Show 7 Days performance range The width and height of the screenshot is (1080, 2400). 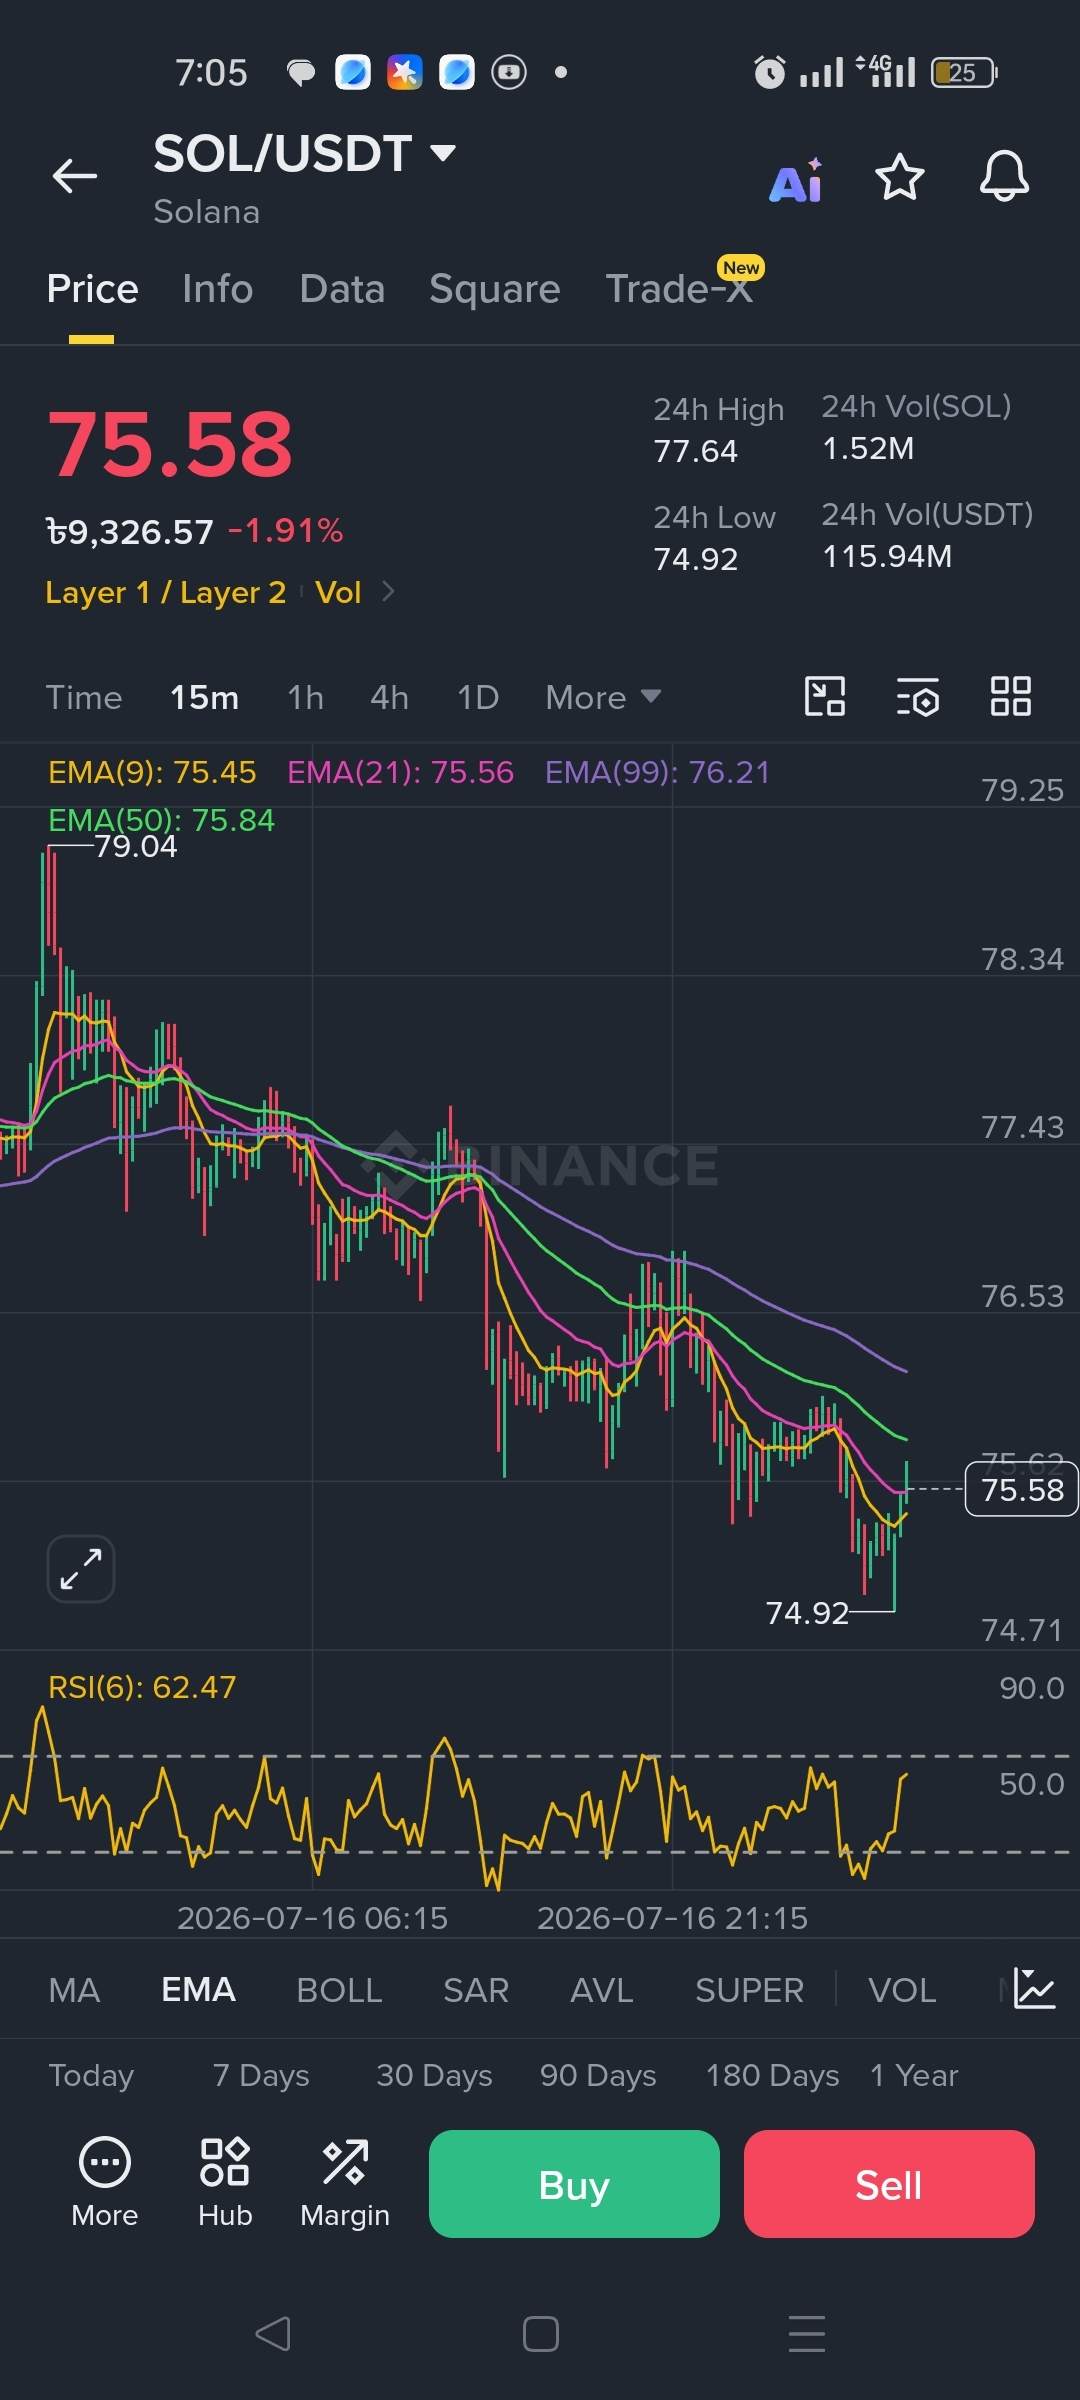pyautogui.click(x=261, y=2075)
